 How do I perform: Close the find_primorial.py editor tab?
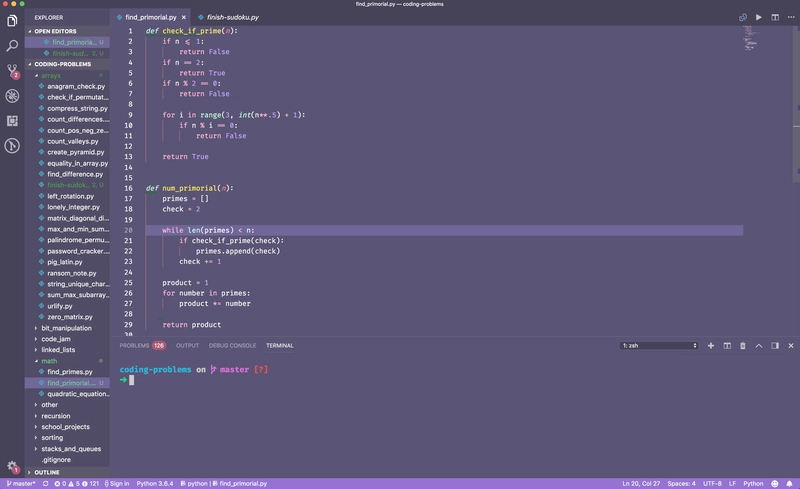point(184,17)
